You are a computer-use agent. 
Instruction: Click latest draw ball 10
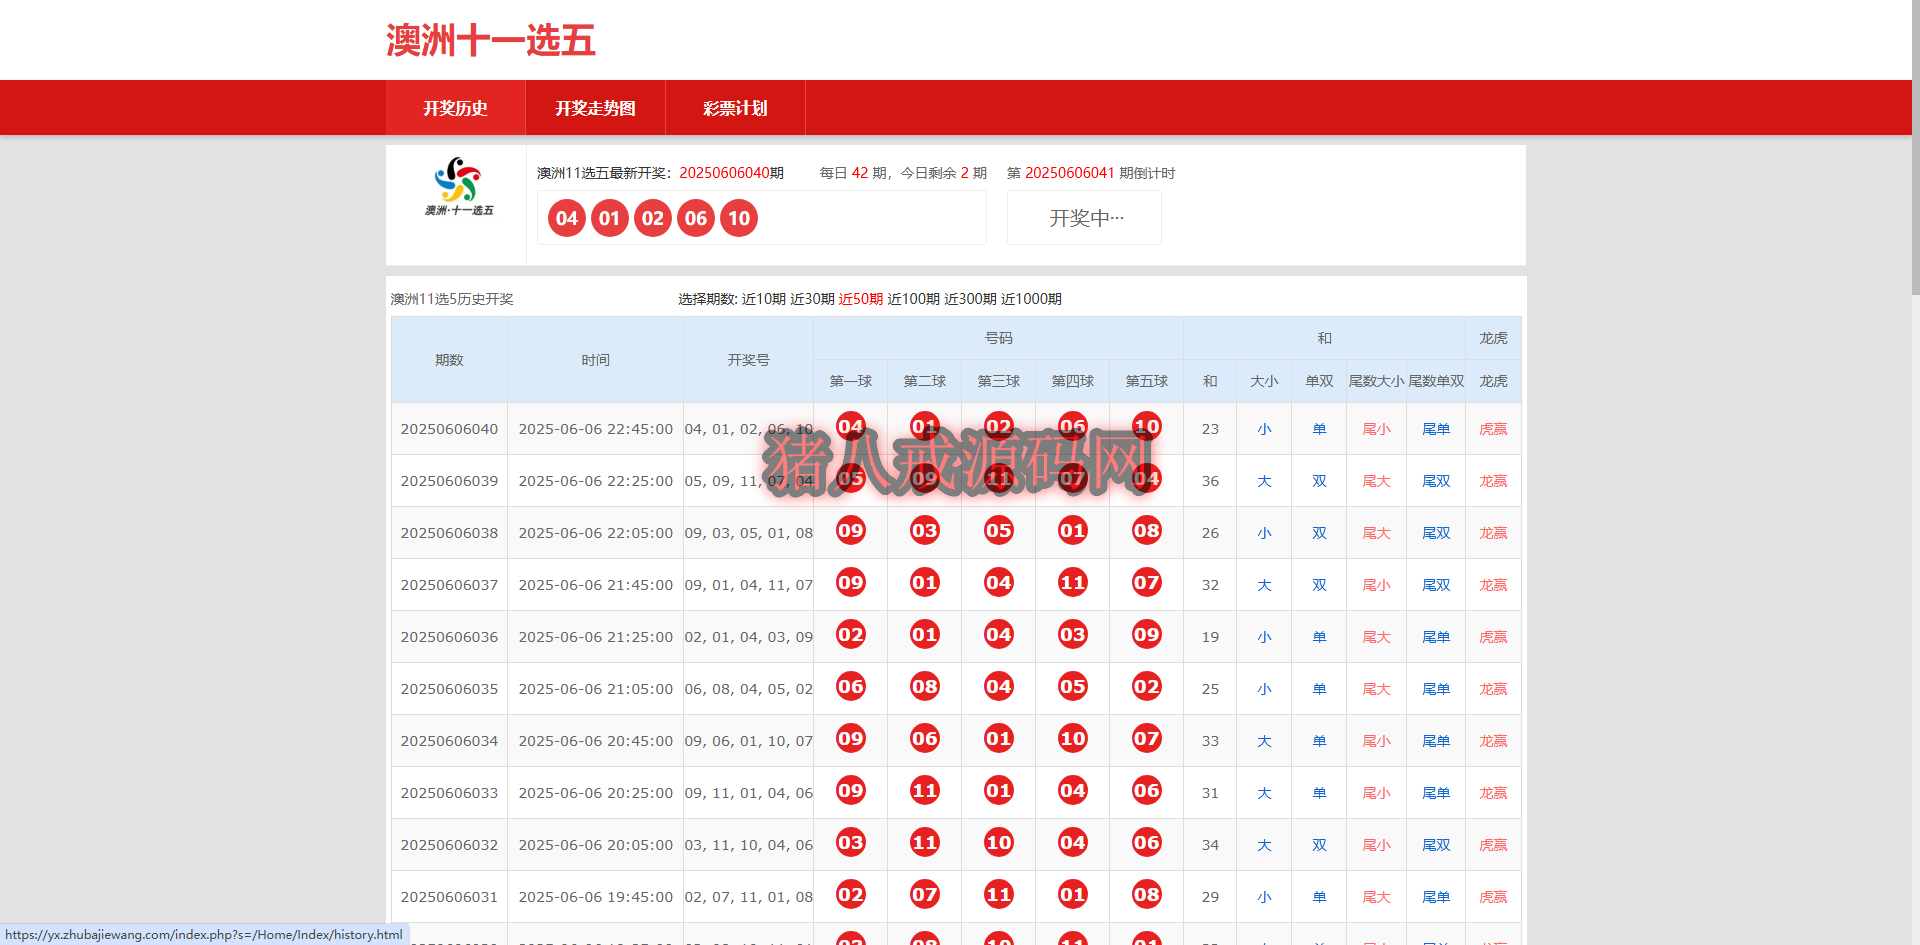739,218
